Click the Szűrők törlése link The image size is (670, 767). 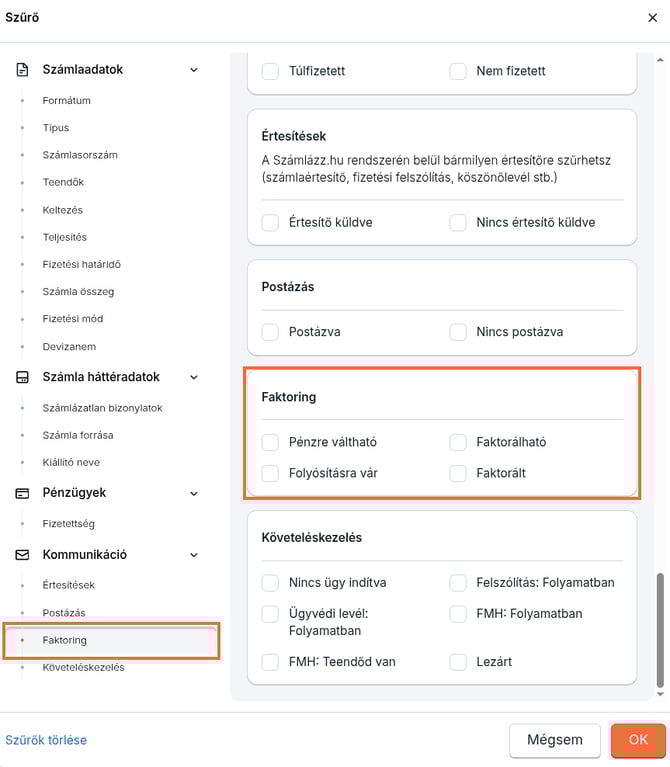point(46,740)
